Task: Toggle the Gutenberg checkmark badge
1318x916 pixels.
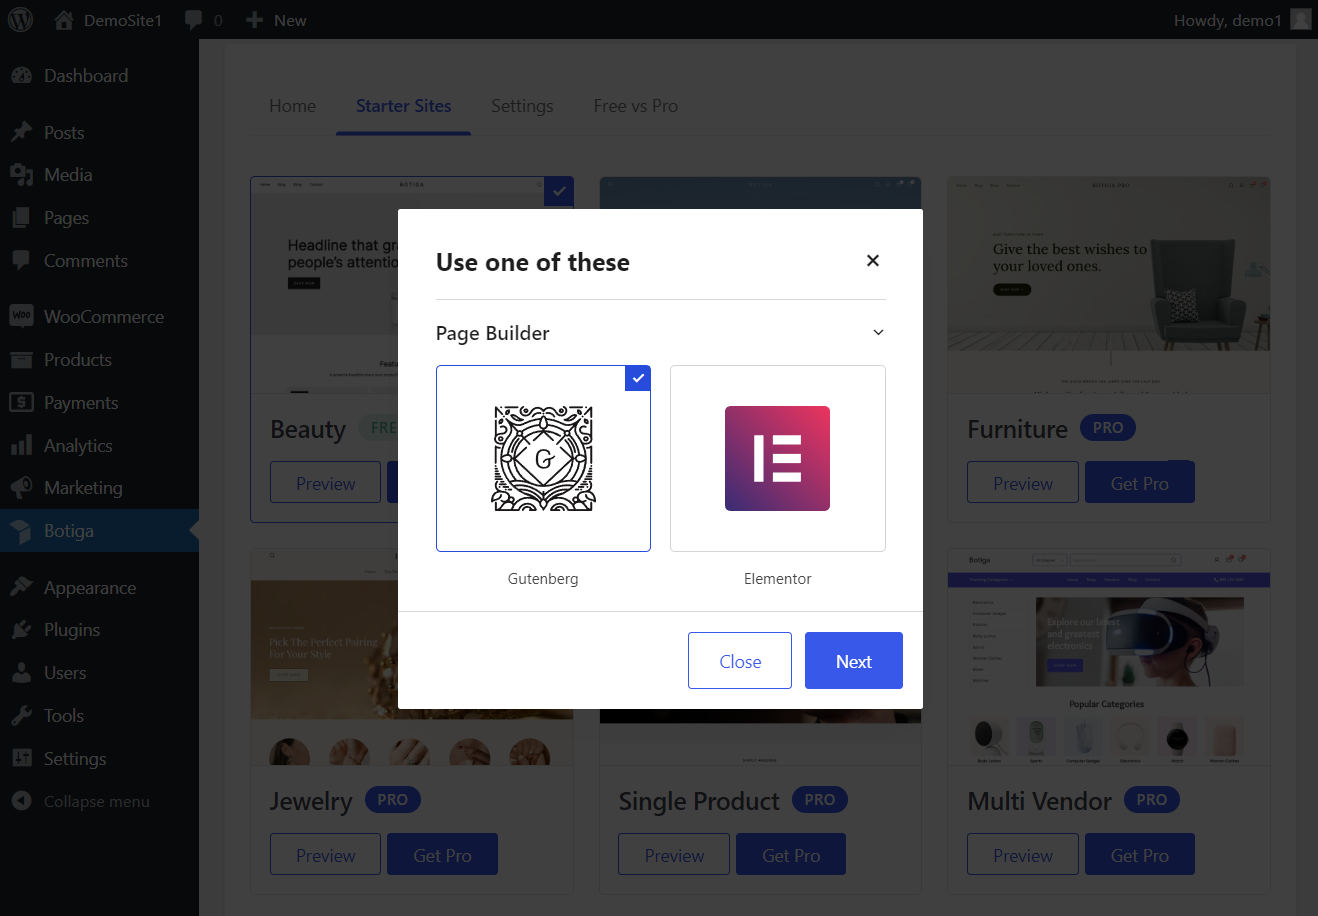Action: pos(638,378)
